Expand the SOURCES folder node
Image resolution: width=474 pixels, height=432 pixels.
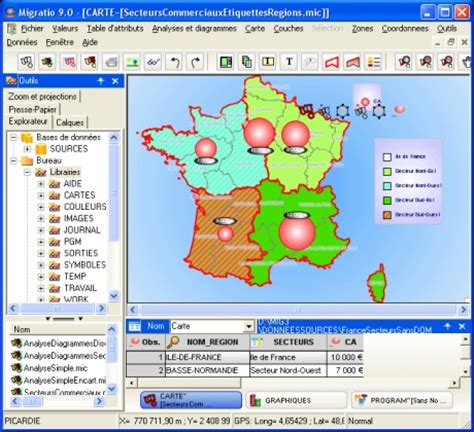(x=27, y=149)
